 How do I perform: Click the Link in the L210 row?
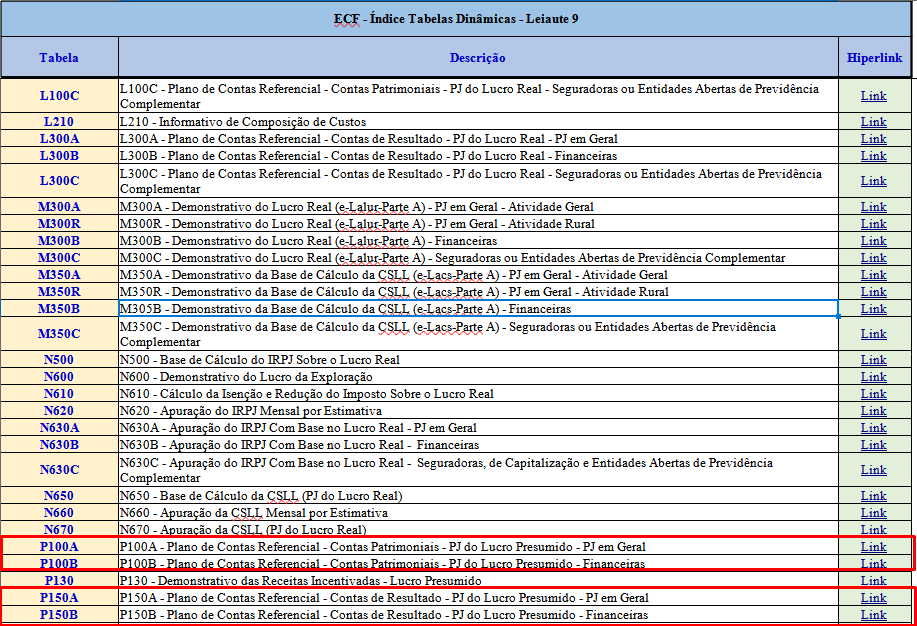(x=873, y=122)
